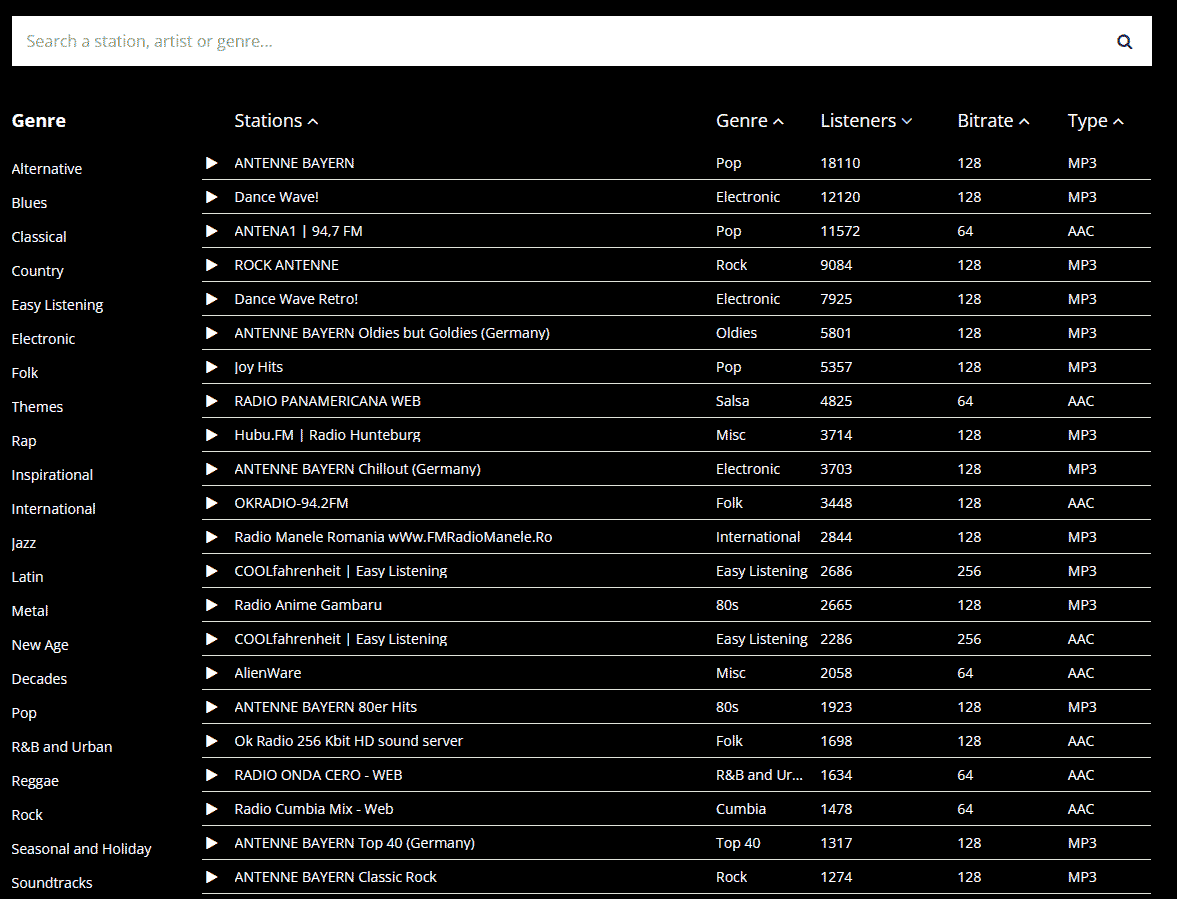
Task: Open New Age genre in sidebar
Action: click(40, 645)
